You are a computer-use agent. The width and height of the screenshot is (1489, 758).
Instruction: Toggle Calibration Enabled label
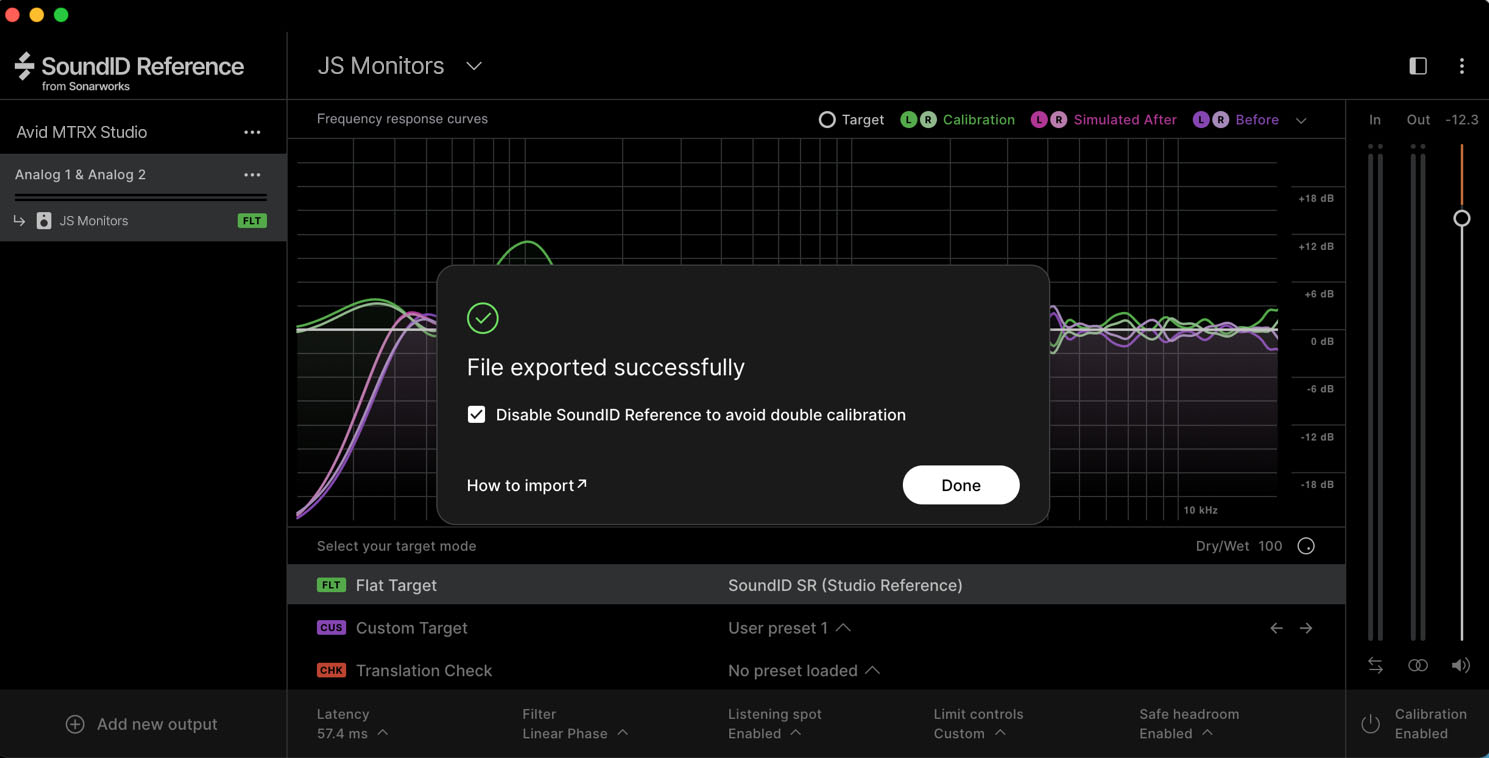click(x=1431, y=724)
